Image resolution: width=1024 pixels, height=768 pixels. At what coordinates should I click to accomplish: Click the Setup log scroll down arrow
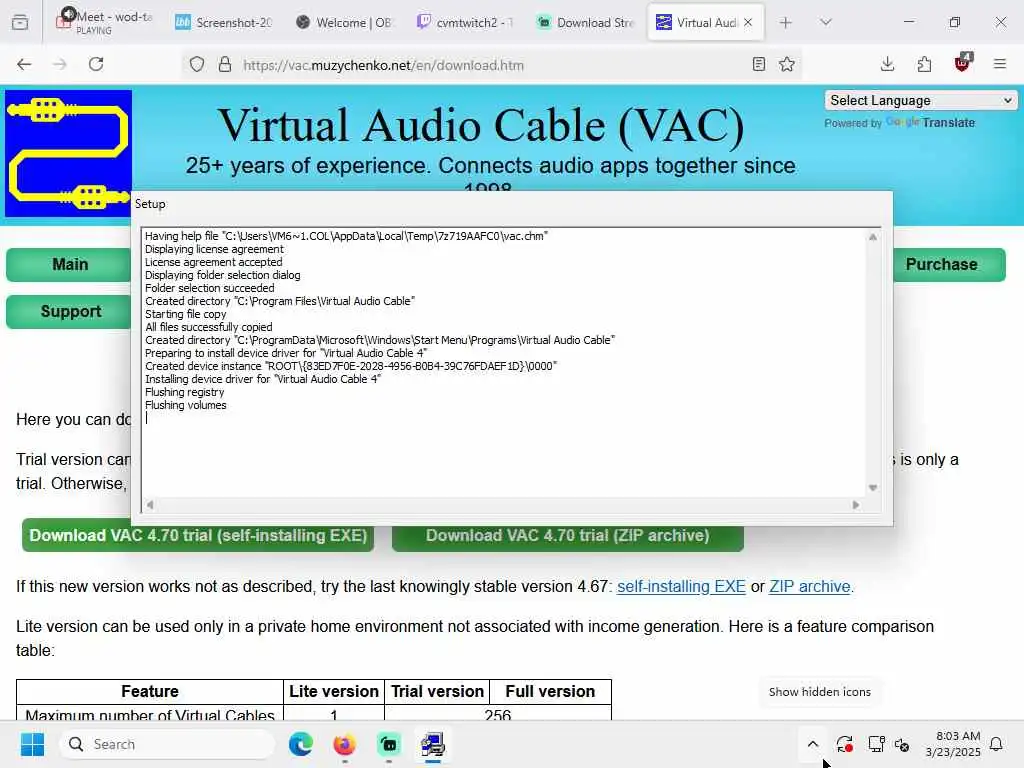(872, 488)
